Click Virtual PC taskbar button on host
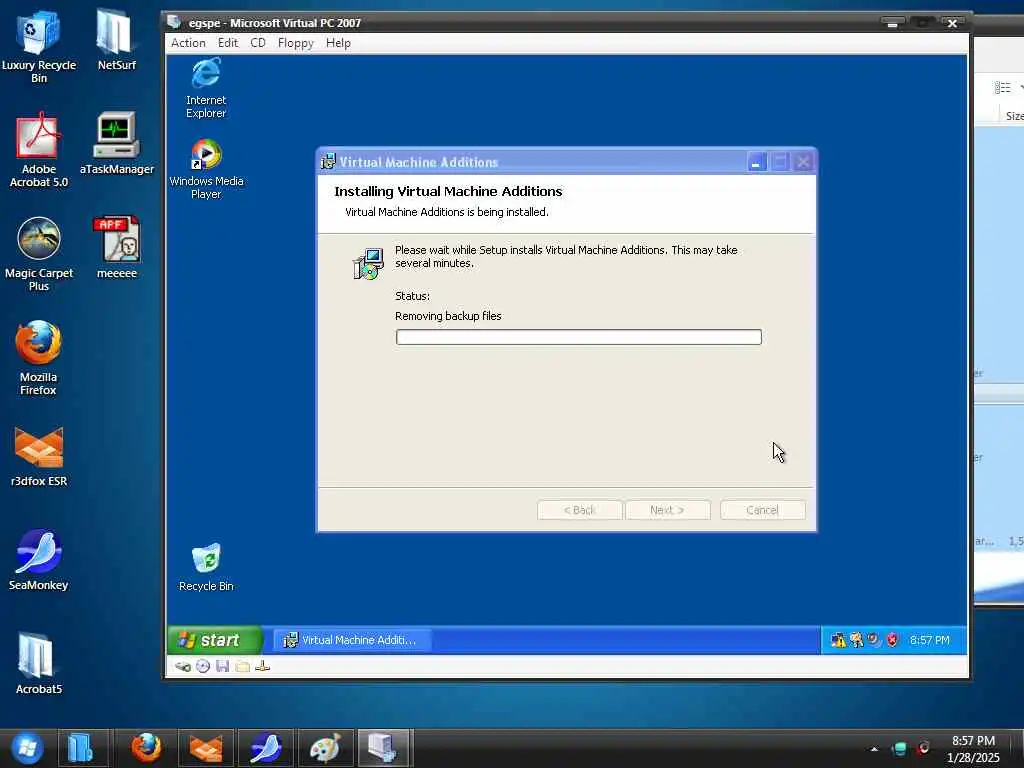Image resolution: width=1024 pixels, height=768 pixels. point(384,748)
